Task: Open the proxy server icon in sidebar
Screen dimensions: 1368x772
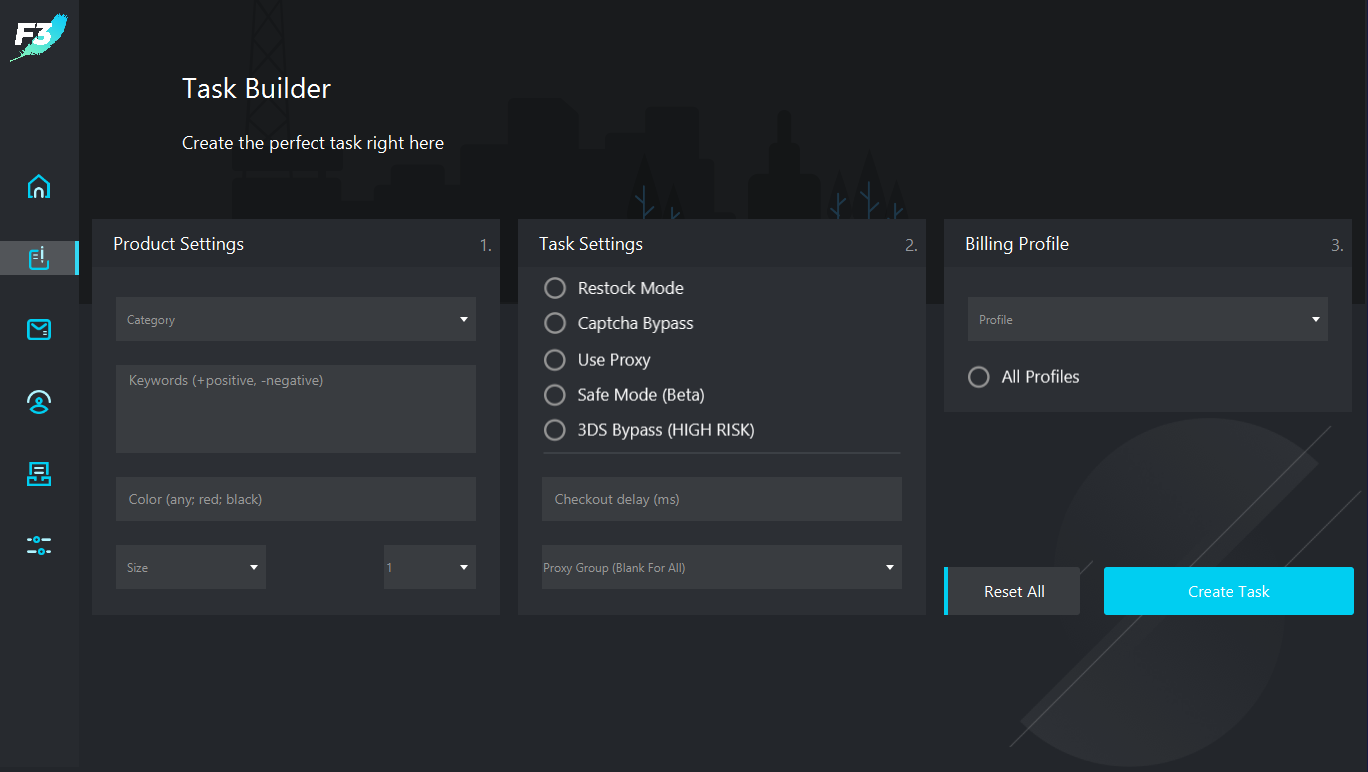Action: point(39,474)
